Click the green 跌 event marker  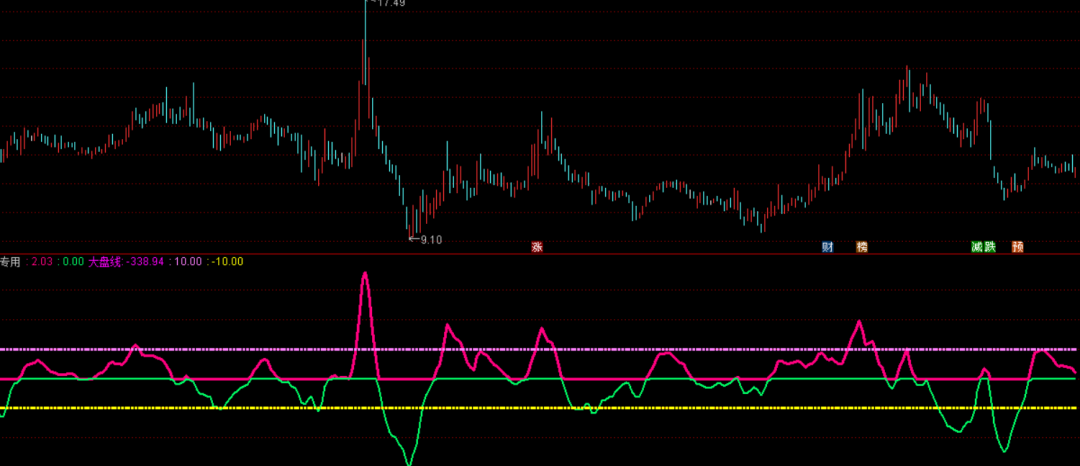click(990, 246)
